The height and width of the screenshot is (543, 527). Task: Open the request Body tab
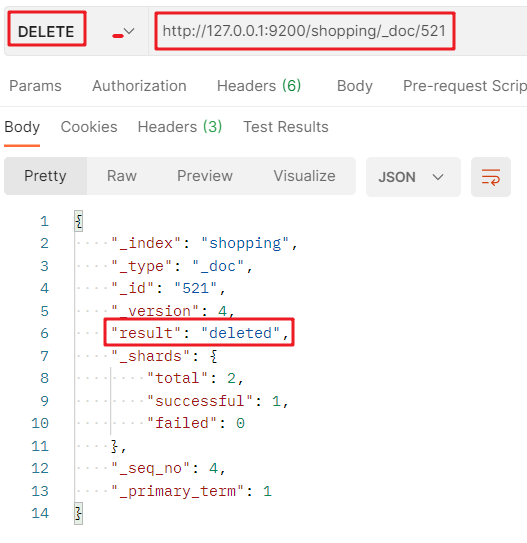[355, 86]
